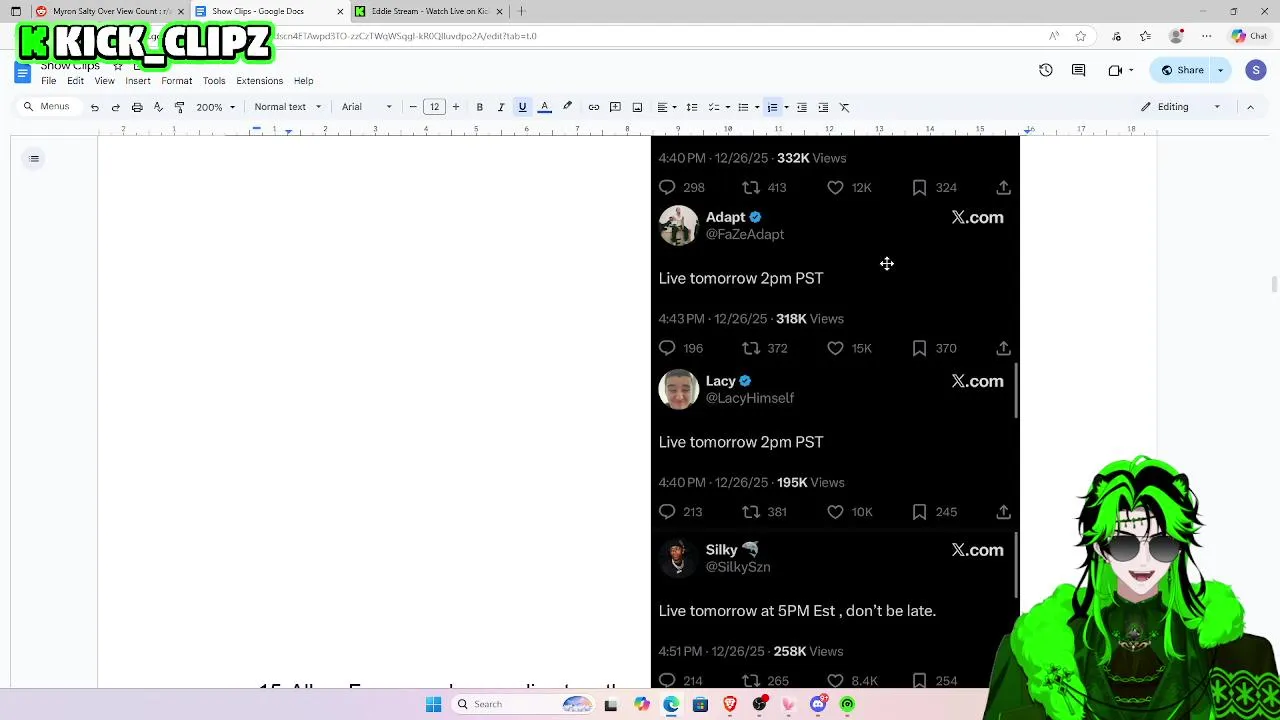Click the Share button
The height and width of the screenshot is (720, 1280).
point(1182,70)
